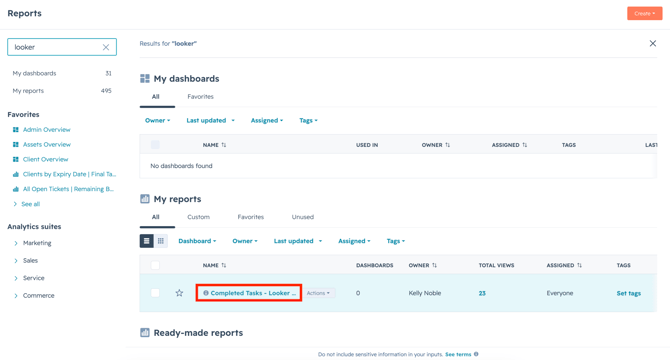Image resolution: width=670 pixels, height=360 pixels.
Task: Switch reports to grid view
Action: [161, 241]
